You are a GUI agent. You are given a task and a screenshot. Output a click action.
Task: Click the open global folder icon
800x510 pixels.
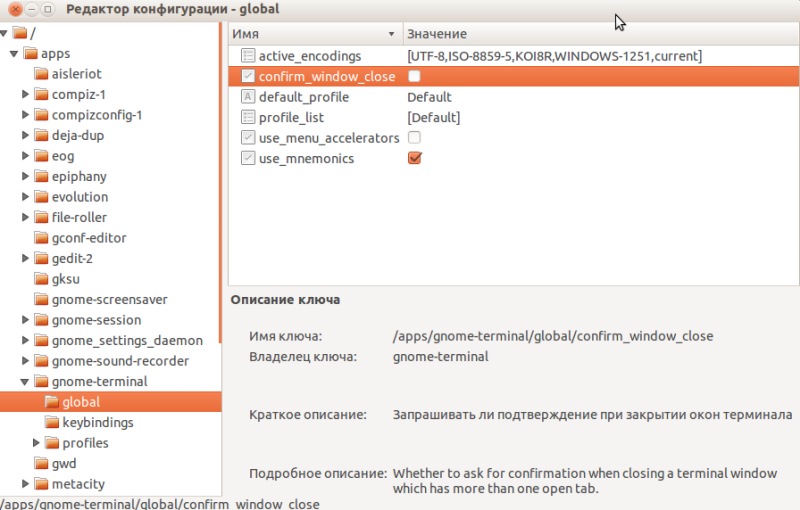click(x=52, y=402)
